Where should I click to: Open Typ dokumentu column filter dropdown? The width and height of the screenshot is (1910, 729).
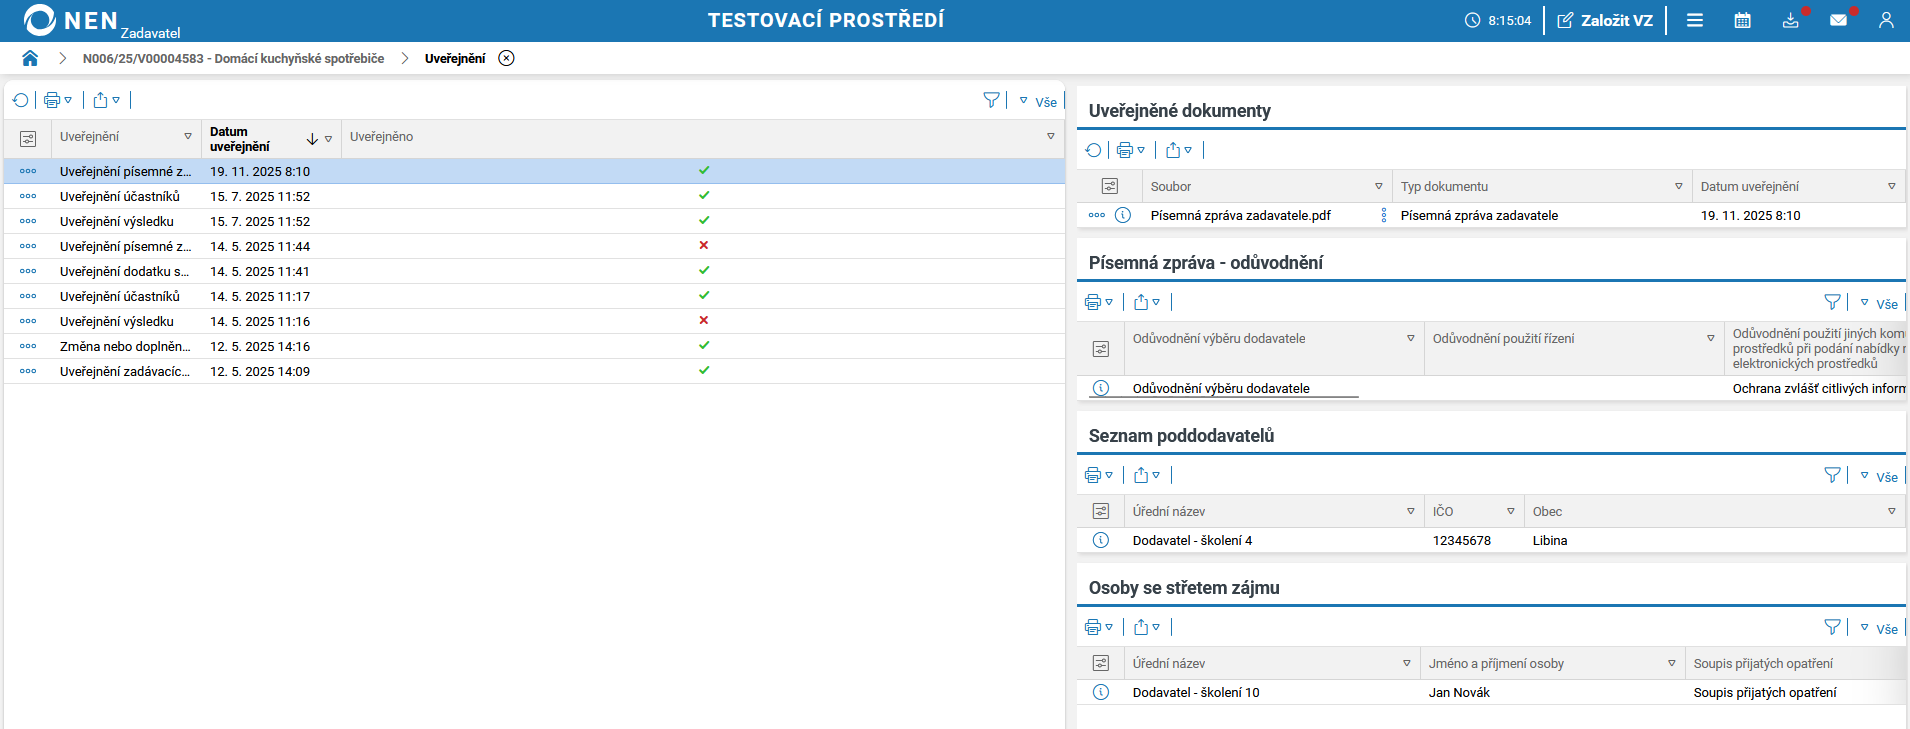tap(1679, 187)
